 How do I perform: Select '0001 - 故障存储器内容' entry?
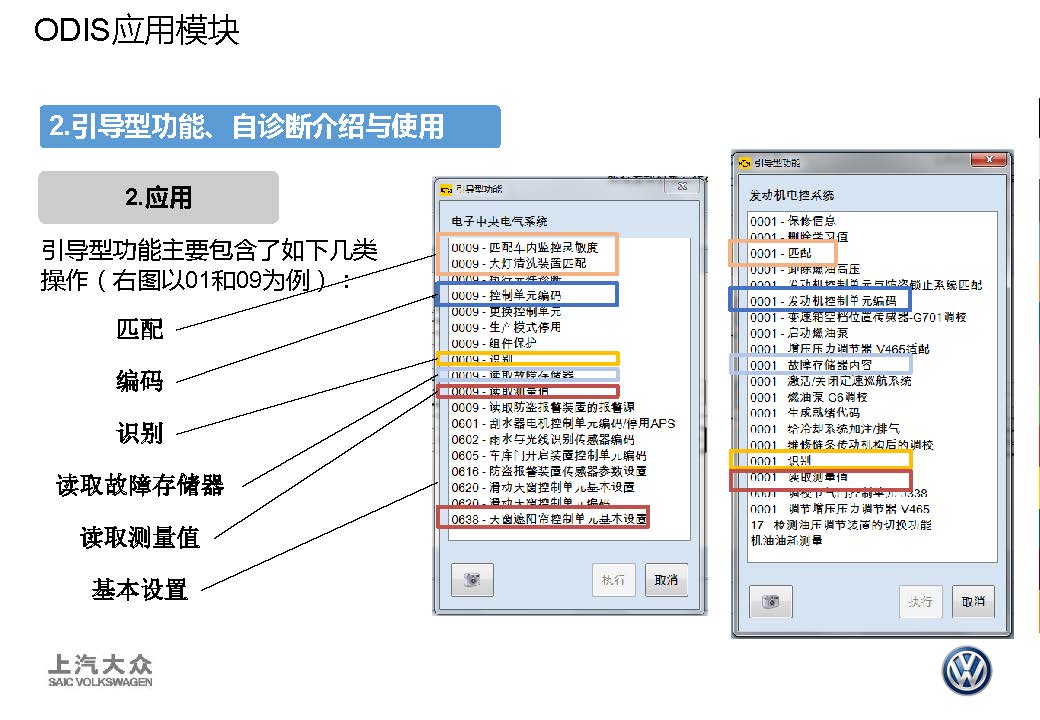[811, 365]
